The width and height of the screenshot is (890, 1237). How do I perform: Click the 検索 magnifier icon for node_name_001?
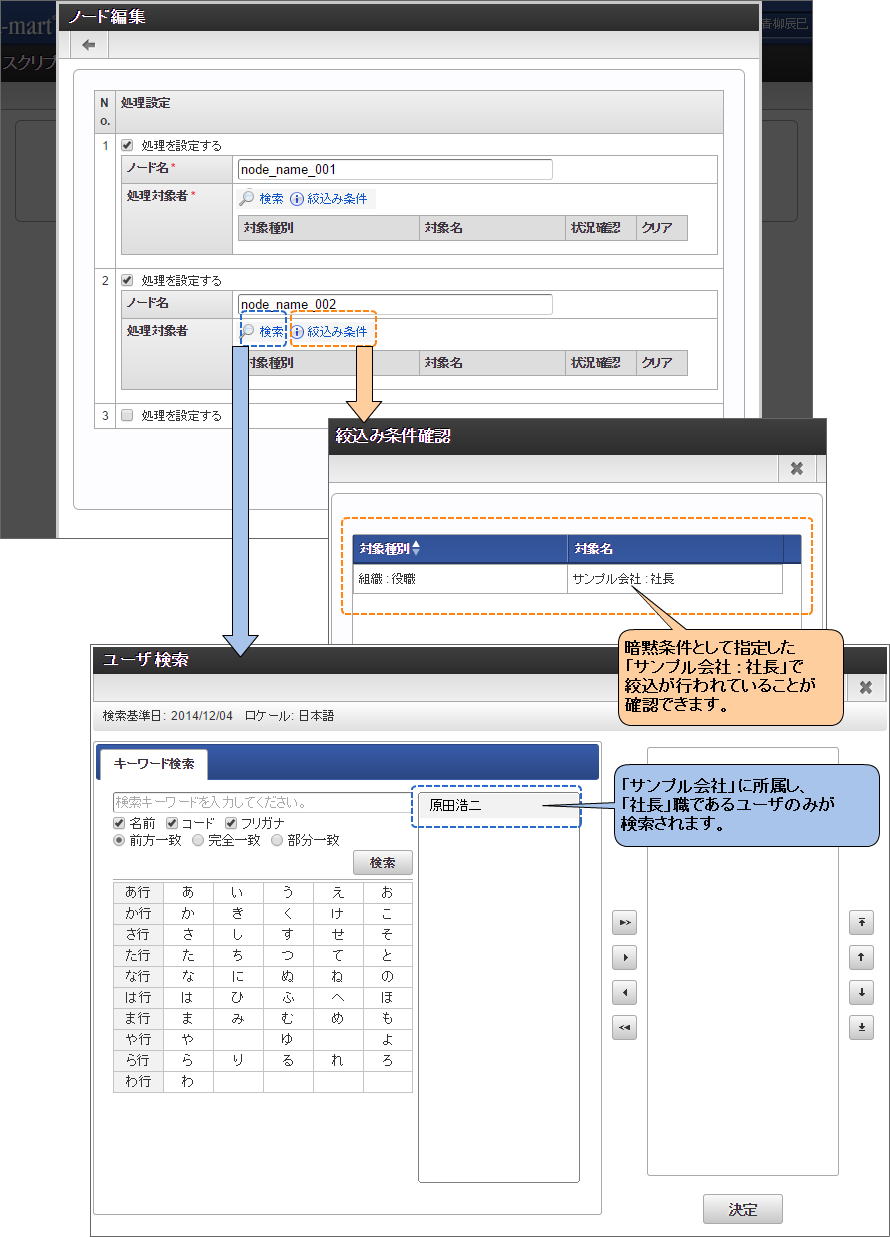tap(247, 198)
